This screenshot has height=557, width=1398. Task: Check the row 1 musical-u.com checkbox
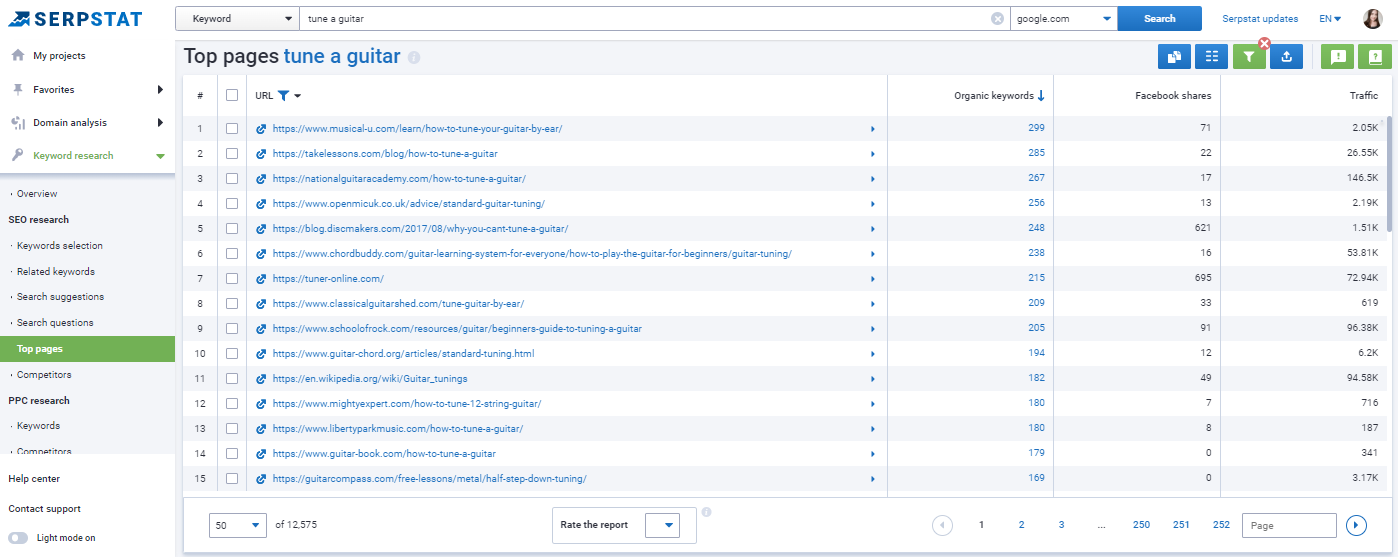coord(232,129)
